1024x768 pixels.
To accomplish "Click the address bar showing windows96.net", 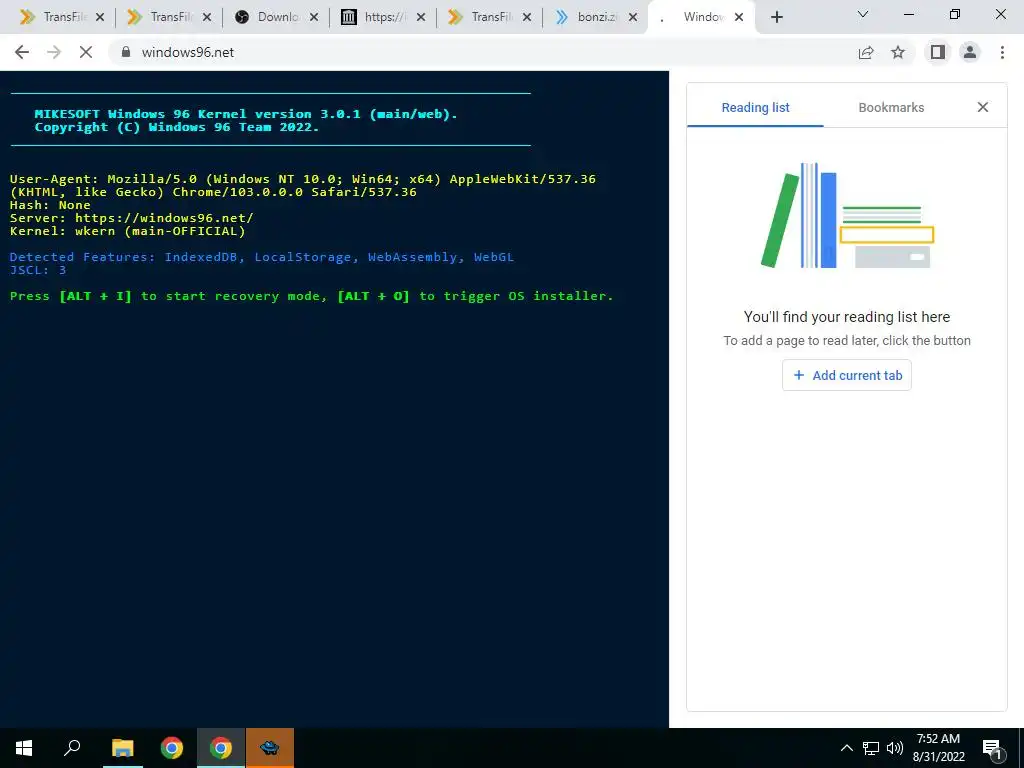I will [483, 52].
